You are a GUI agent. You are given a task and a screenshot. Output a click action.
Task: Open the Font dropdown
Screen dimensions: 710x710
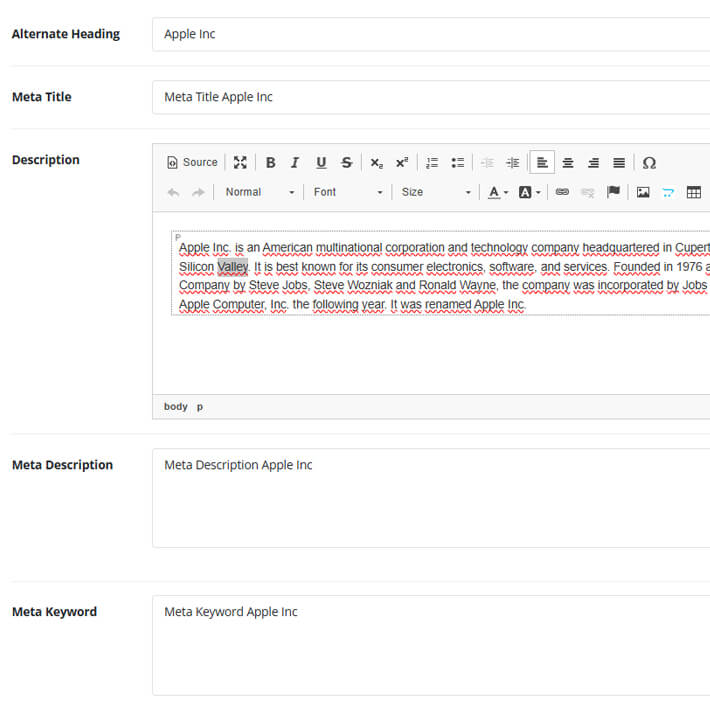(348, 192)
